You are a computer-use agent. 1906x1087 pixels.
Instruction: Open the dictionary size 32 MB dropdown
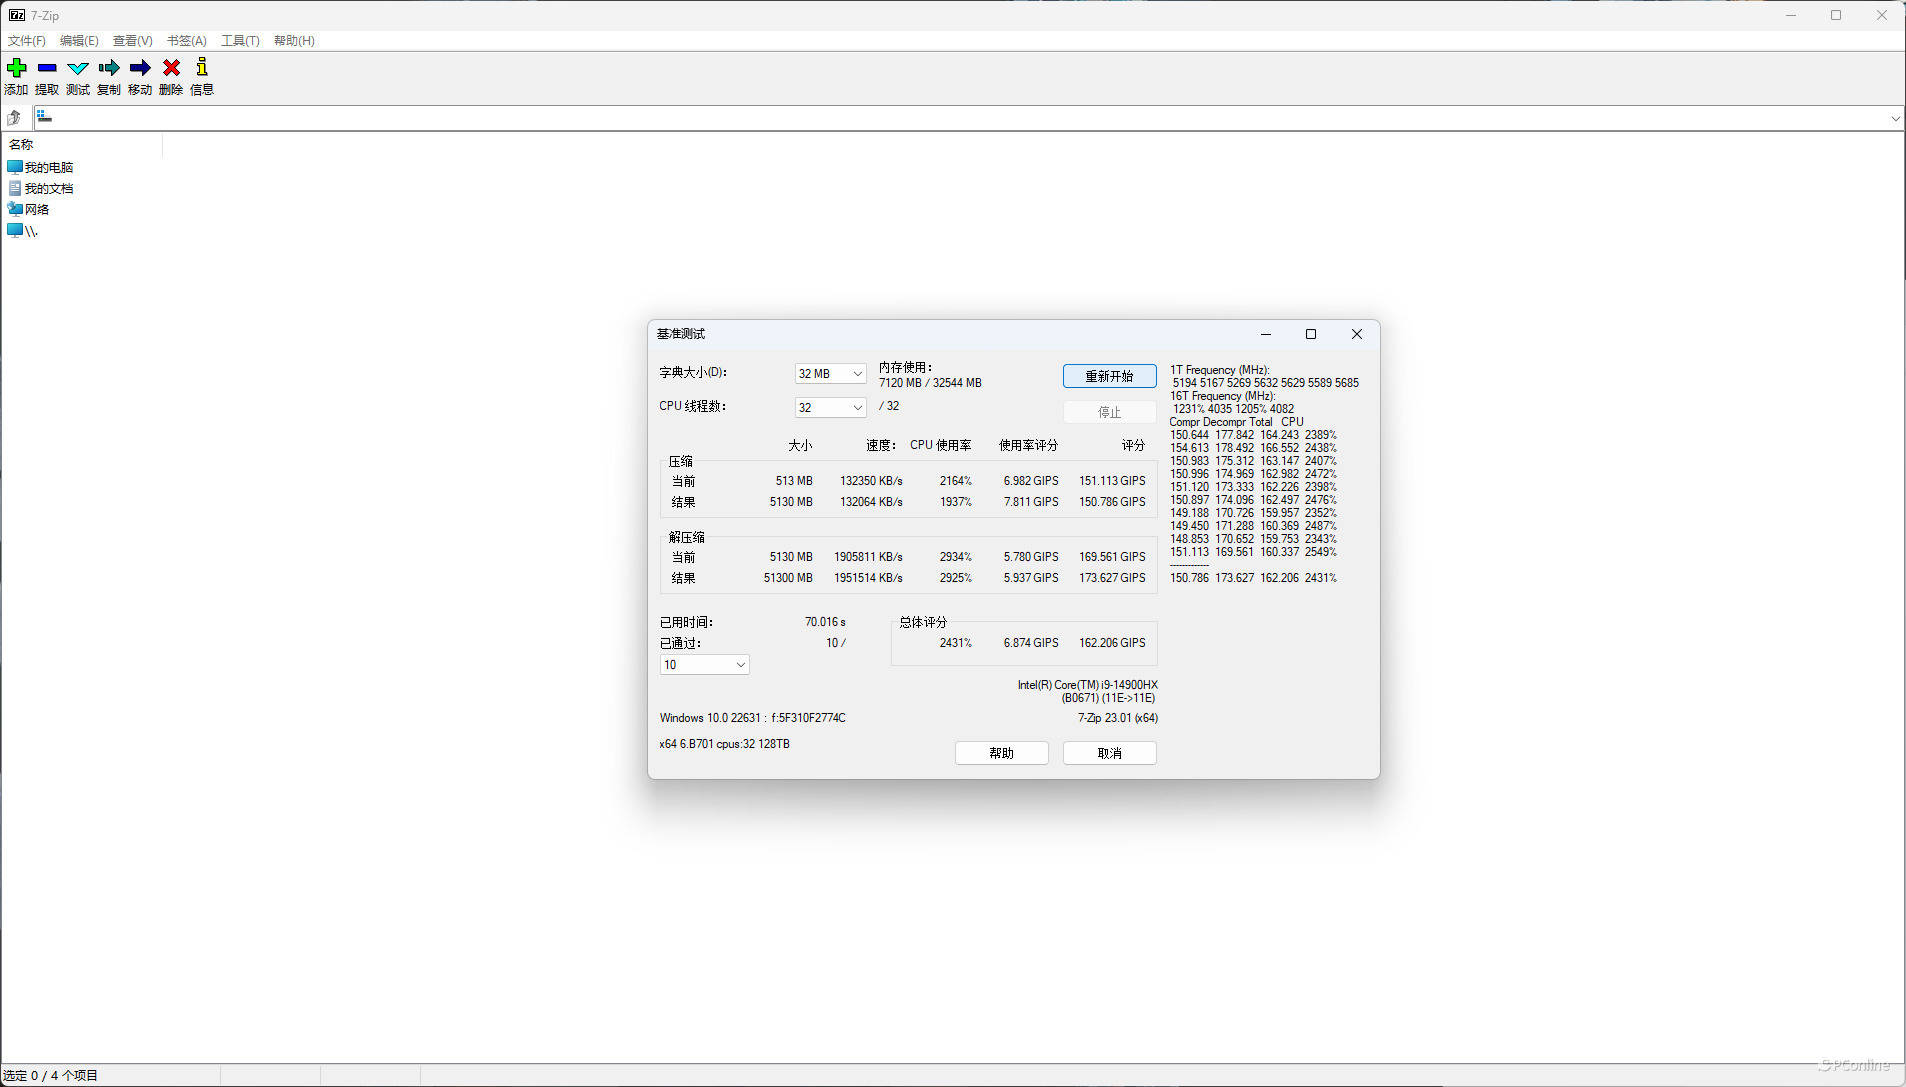pos(830,374)
